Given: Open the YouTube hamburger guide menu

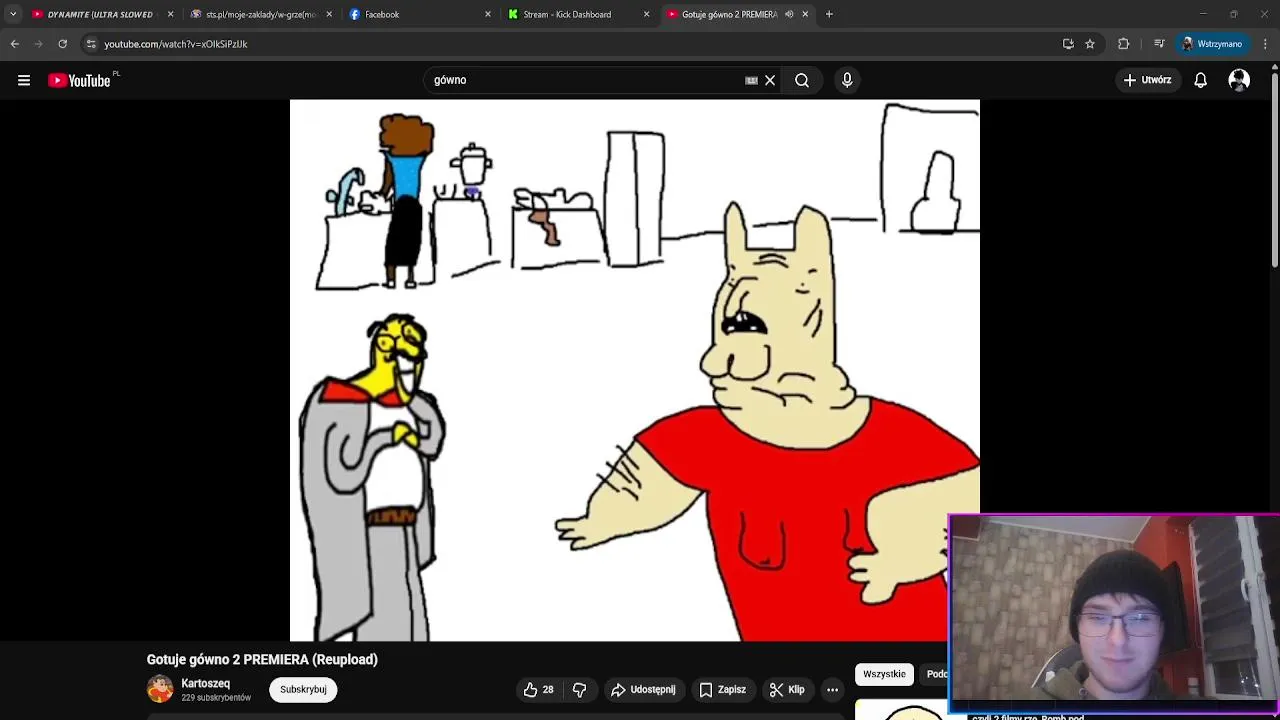Looking at the screenshot, I should coord(24,80).
